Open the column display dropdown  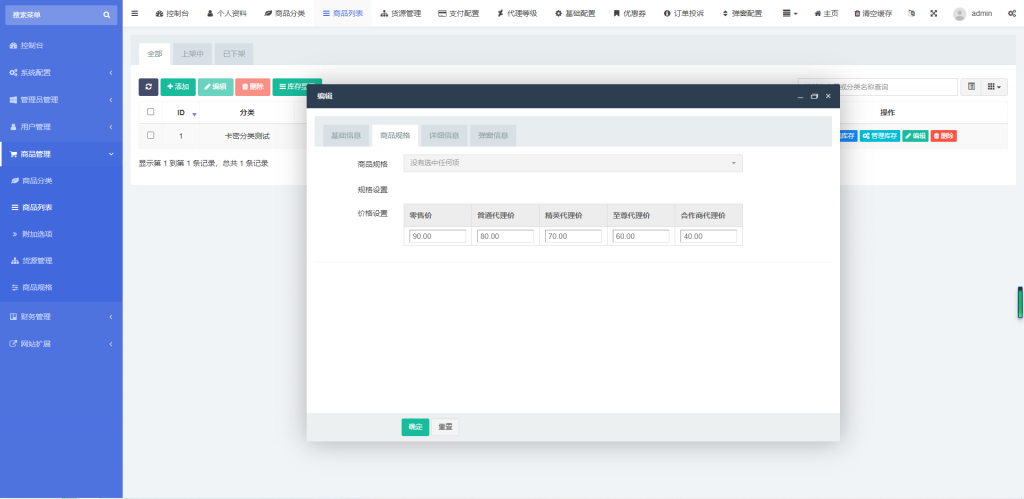994,87
